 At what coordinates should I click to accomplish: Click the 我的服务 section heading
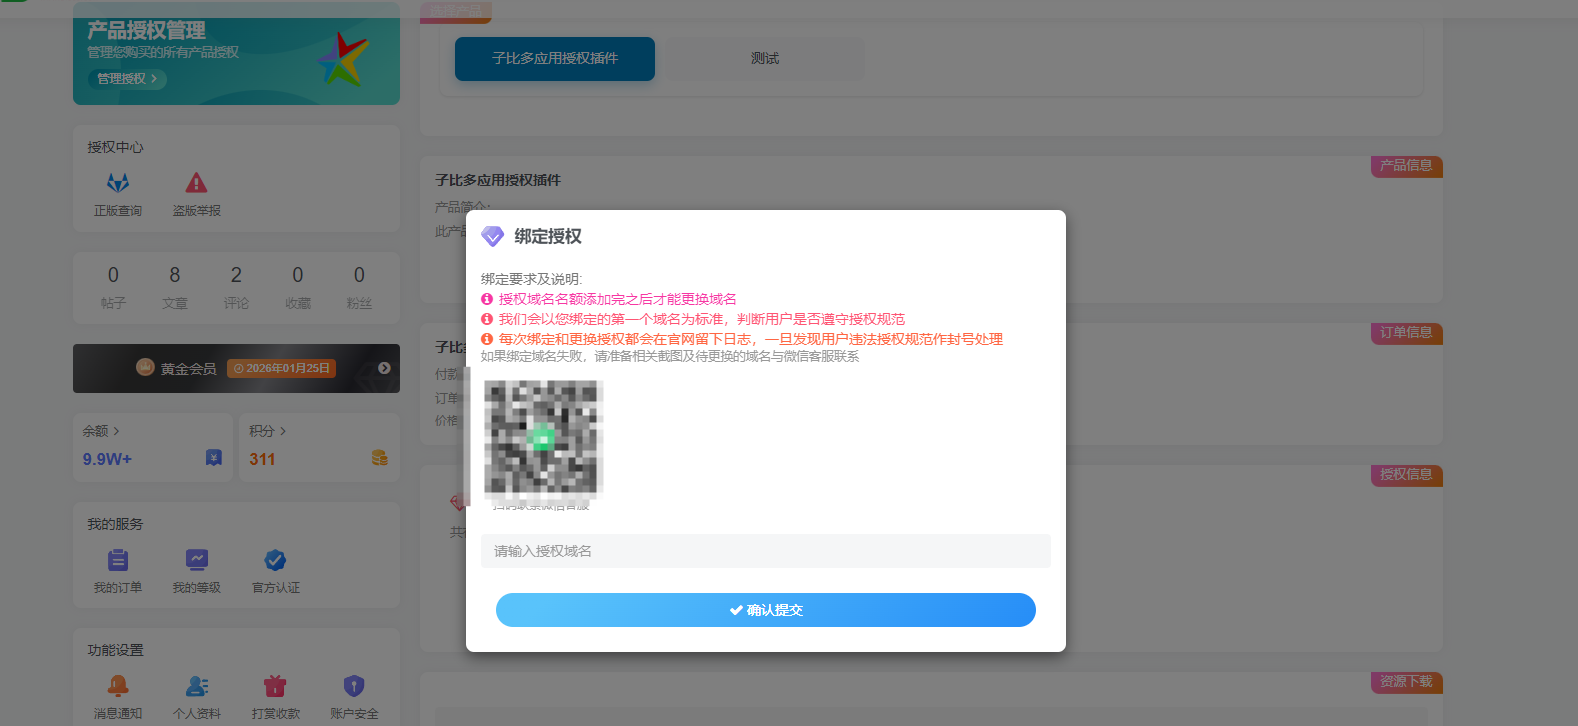pos(115,524)
